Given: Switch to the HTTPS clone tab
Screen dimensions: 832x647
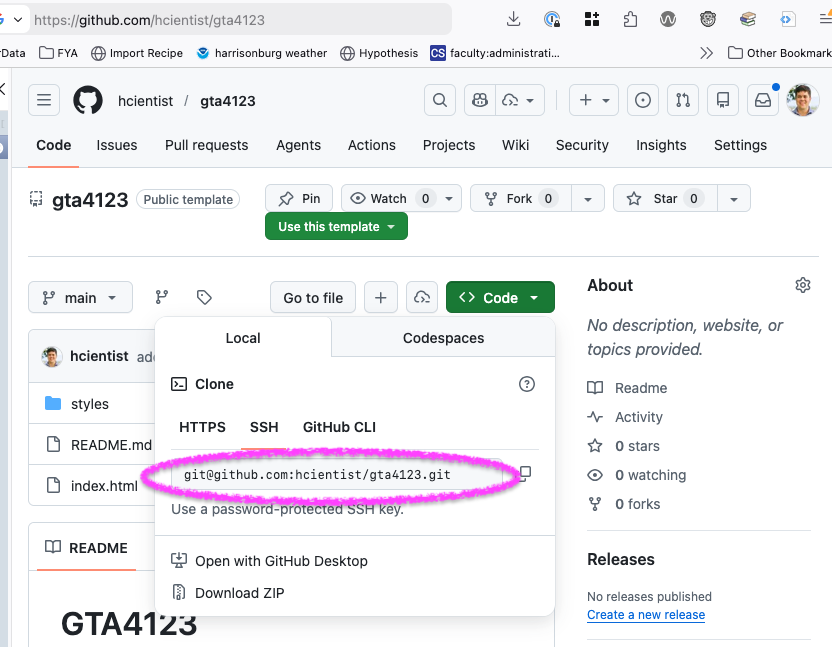Looking at the screenshot, I should [201, 427].
